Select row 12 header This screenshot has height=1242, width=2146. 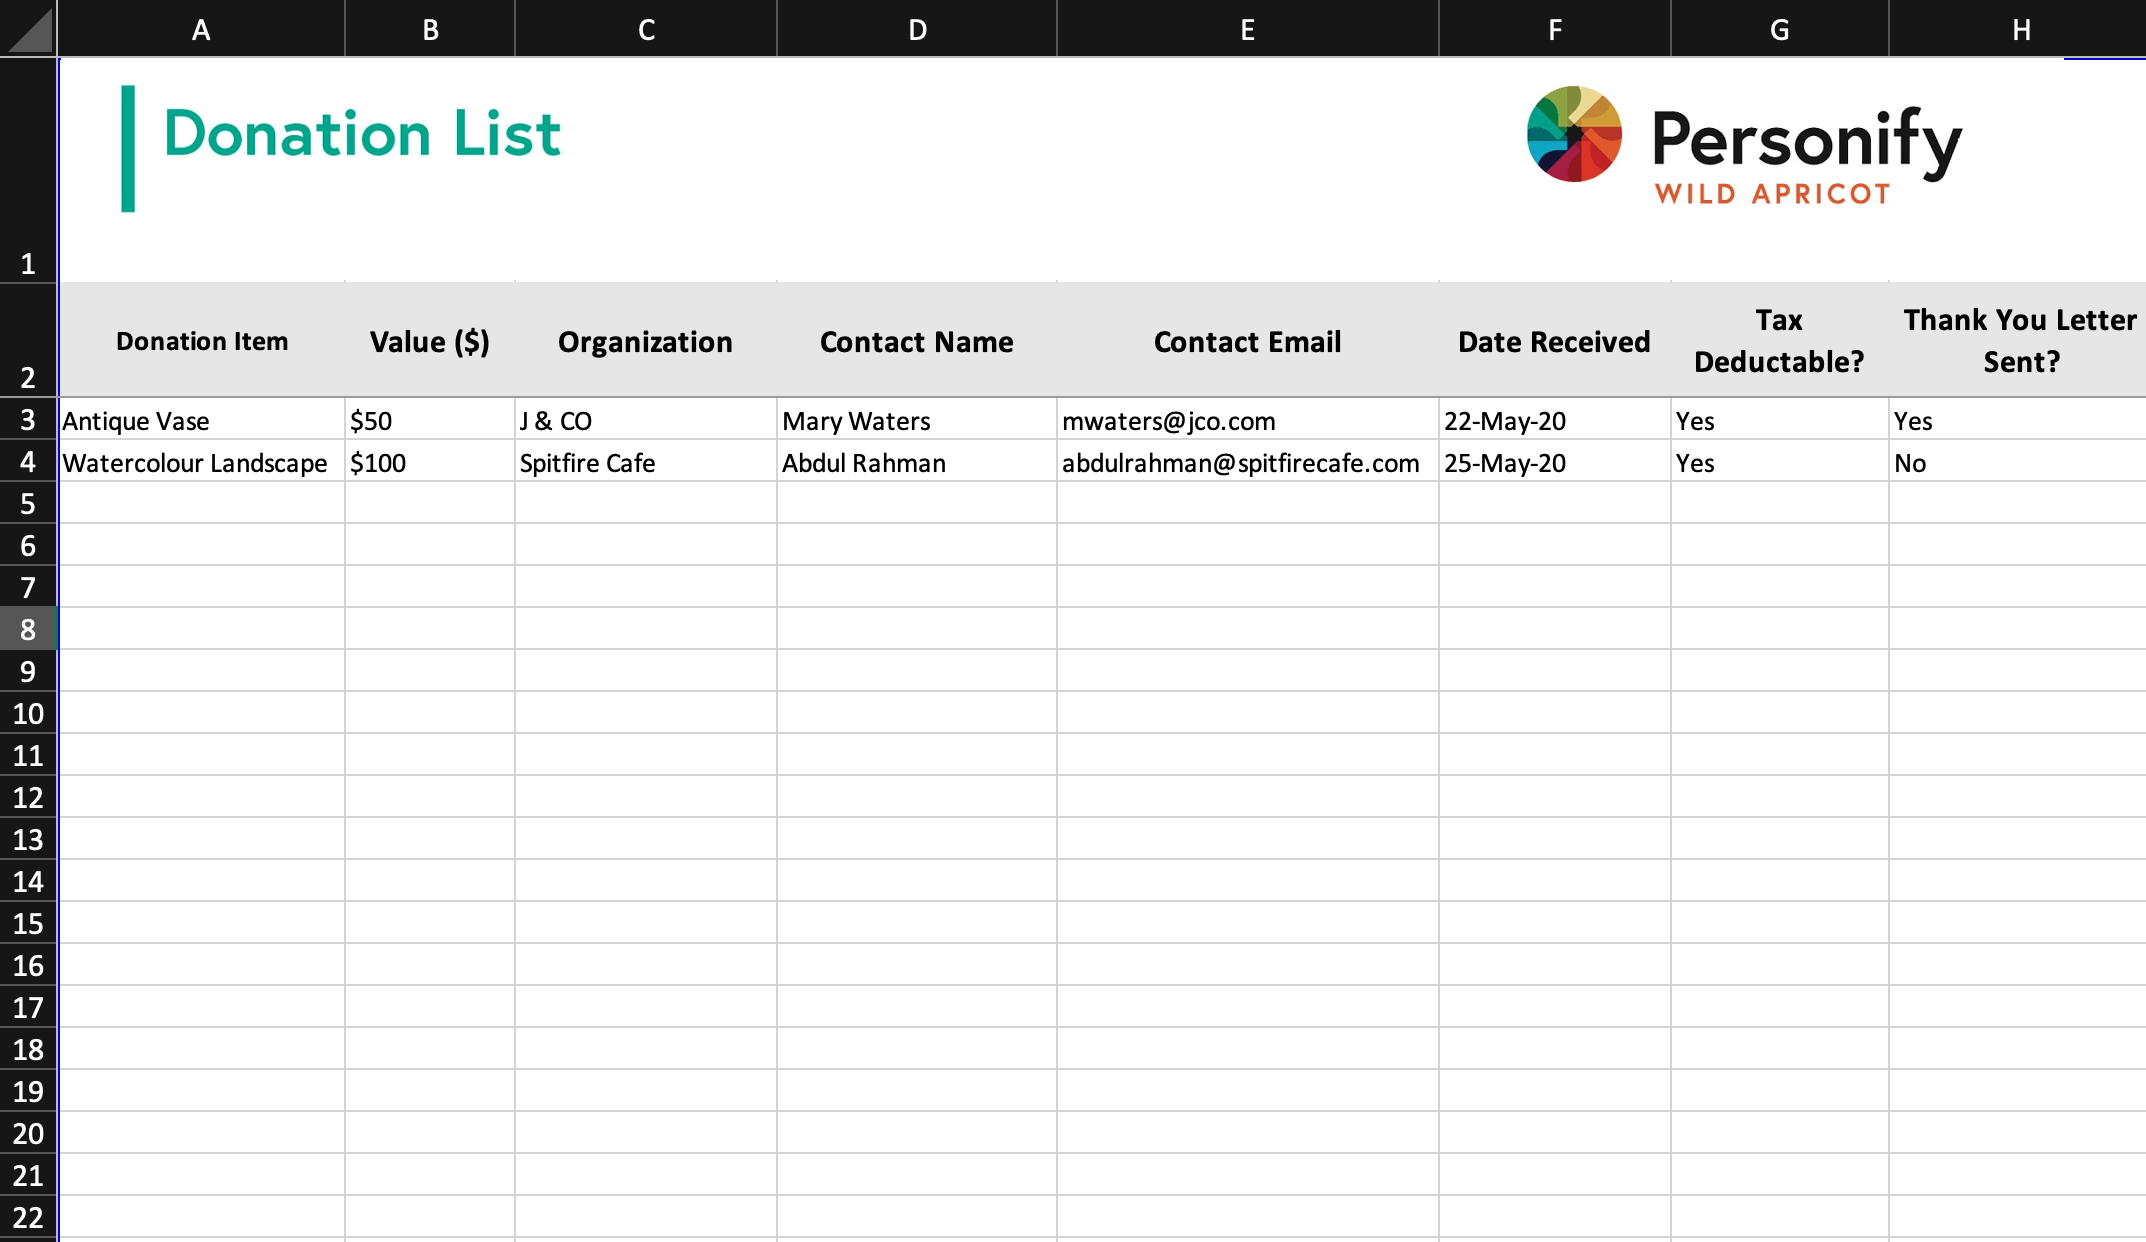[x=28, y=797]
